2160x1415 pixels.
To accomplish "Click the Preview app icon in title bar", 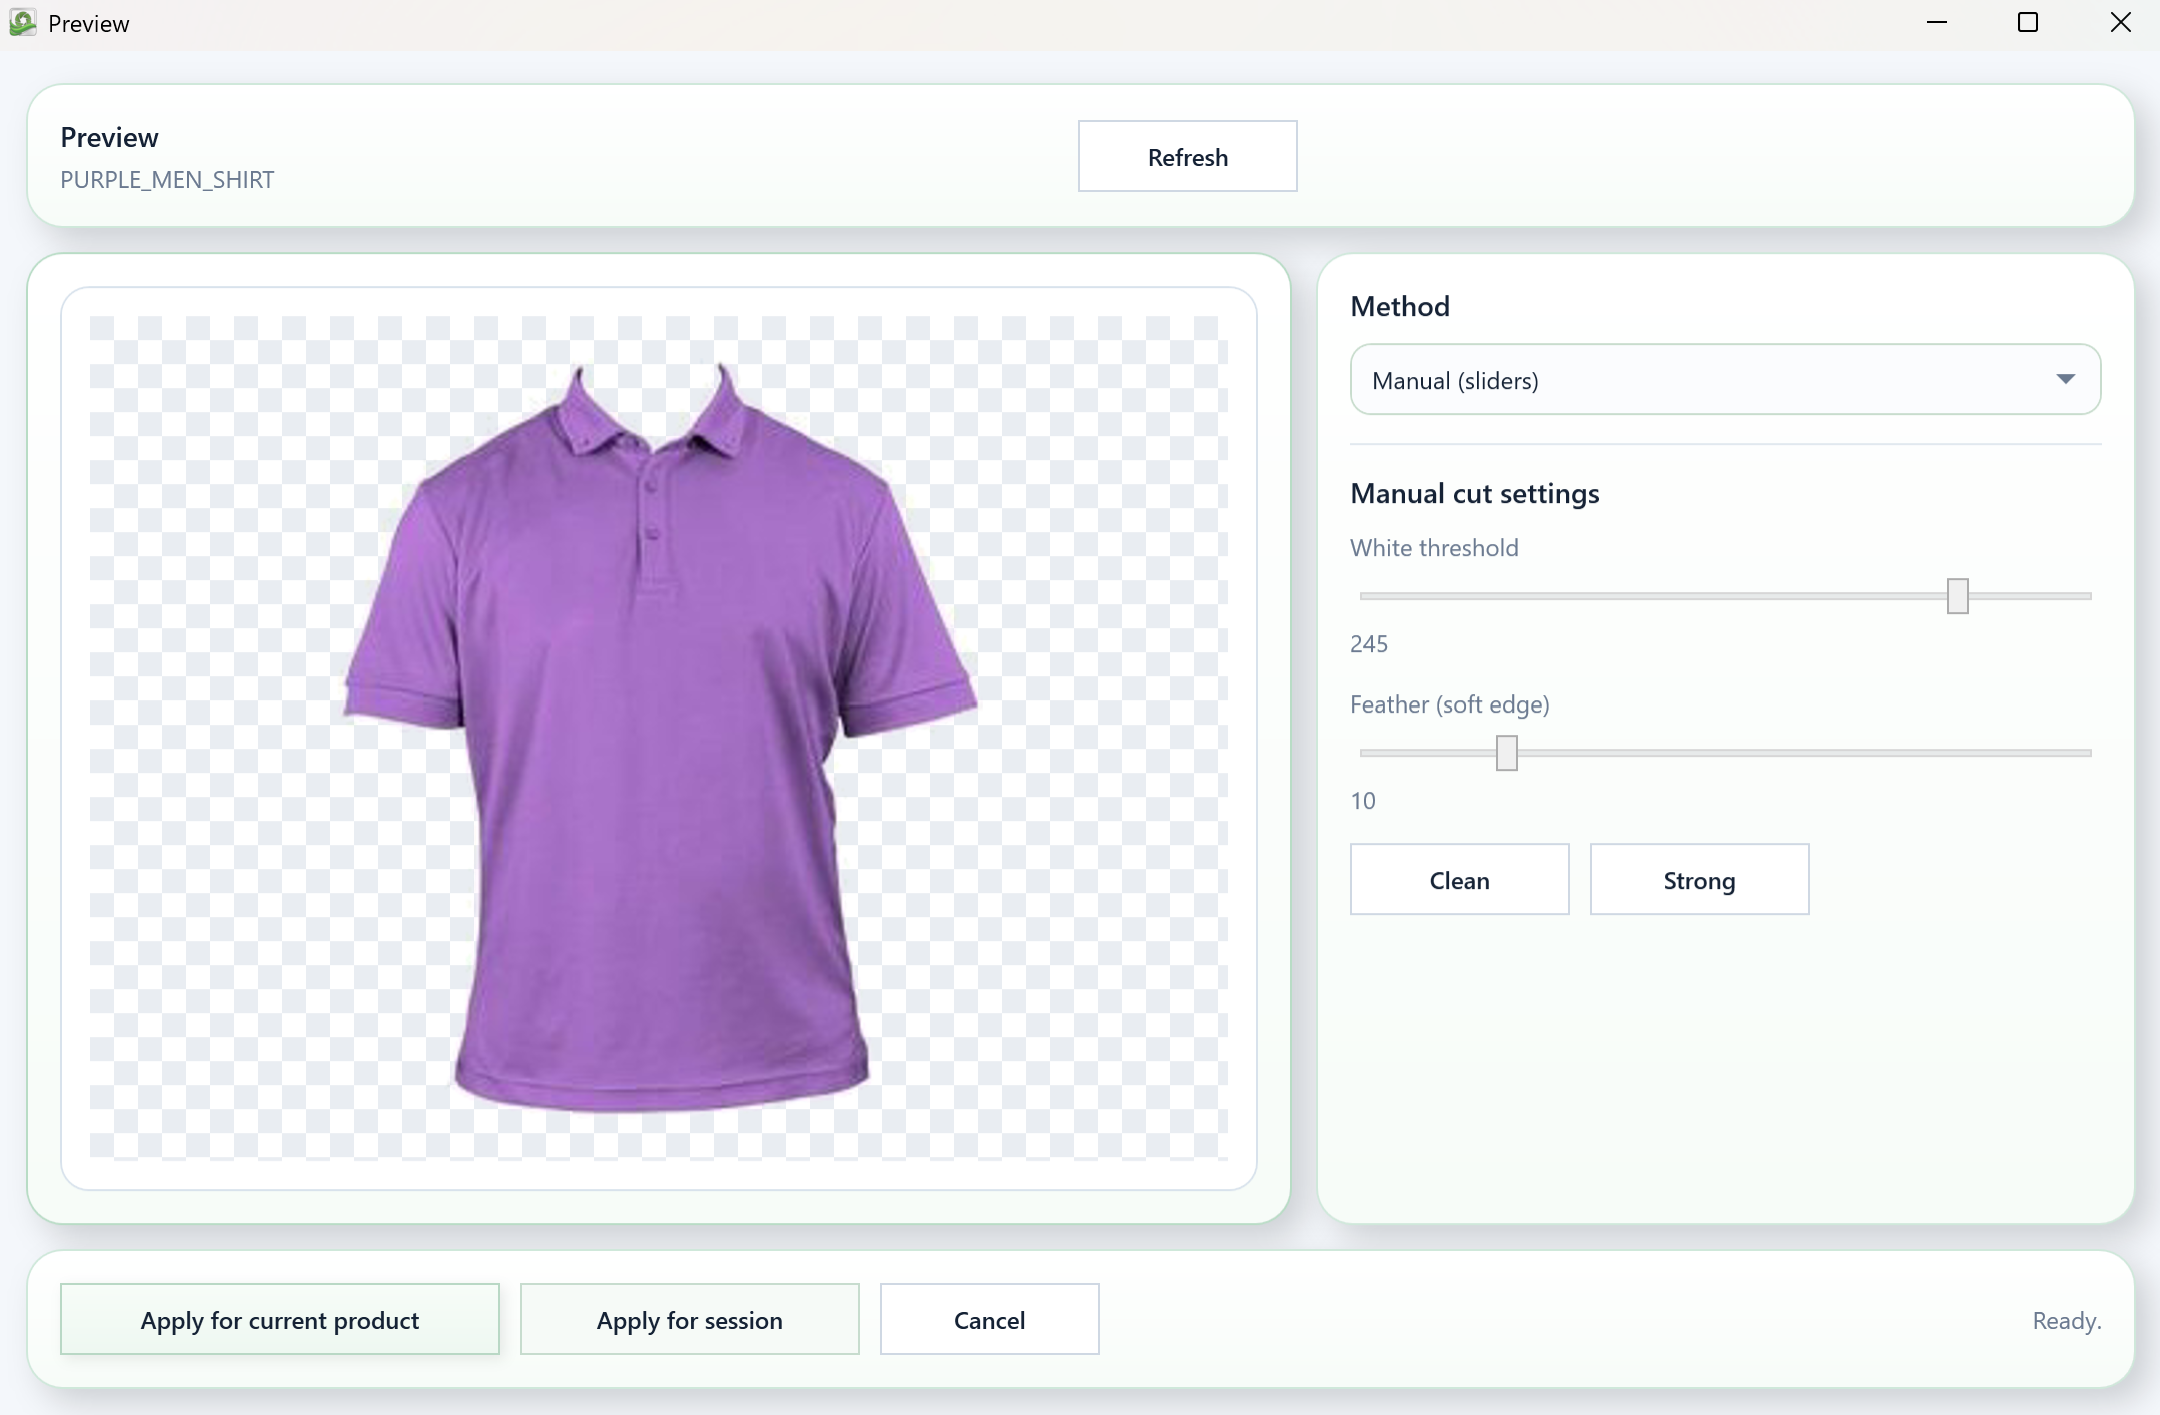I will [22, 23].
